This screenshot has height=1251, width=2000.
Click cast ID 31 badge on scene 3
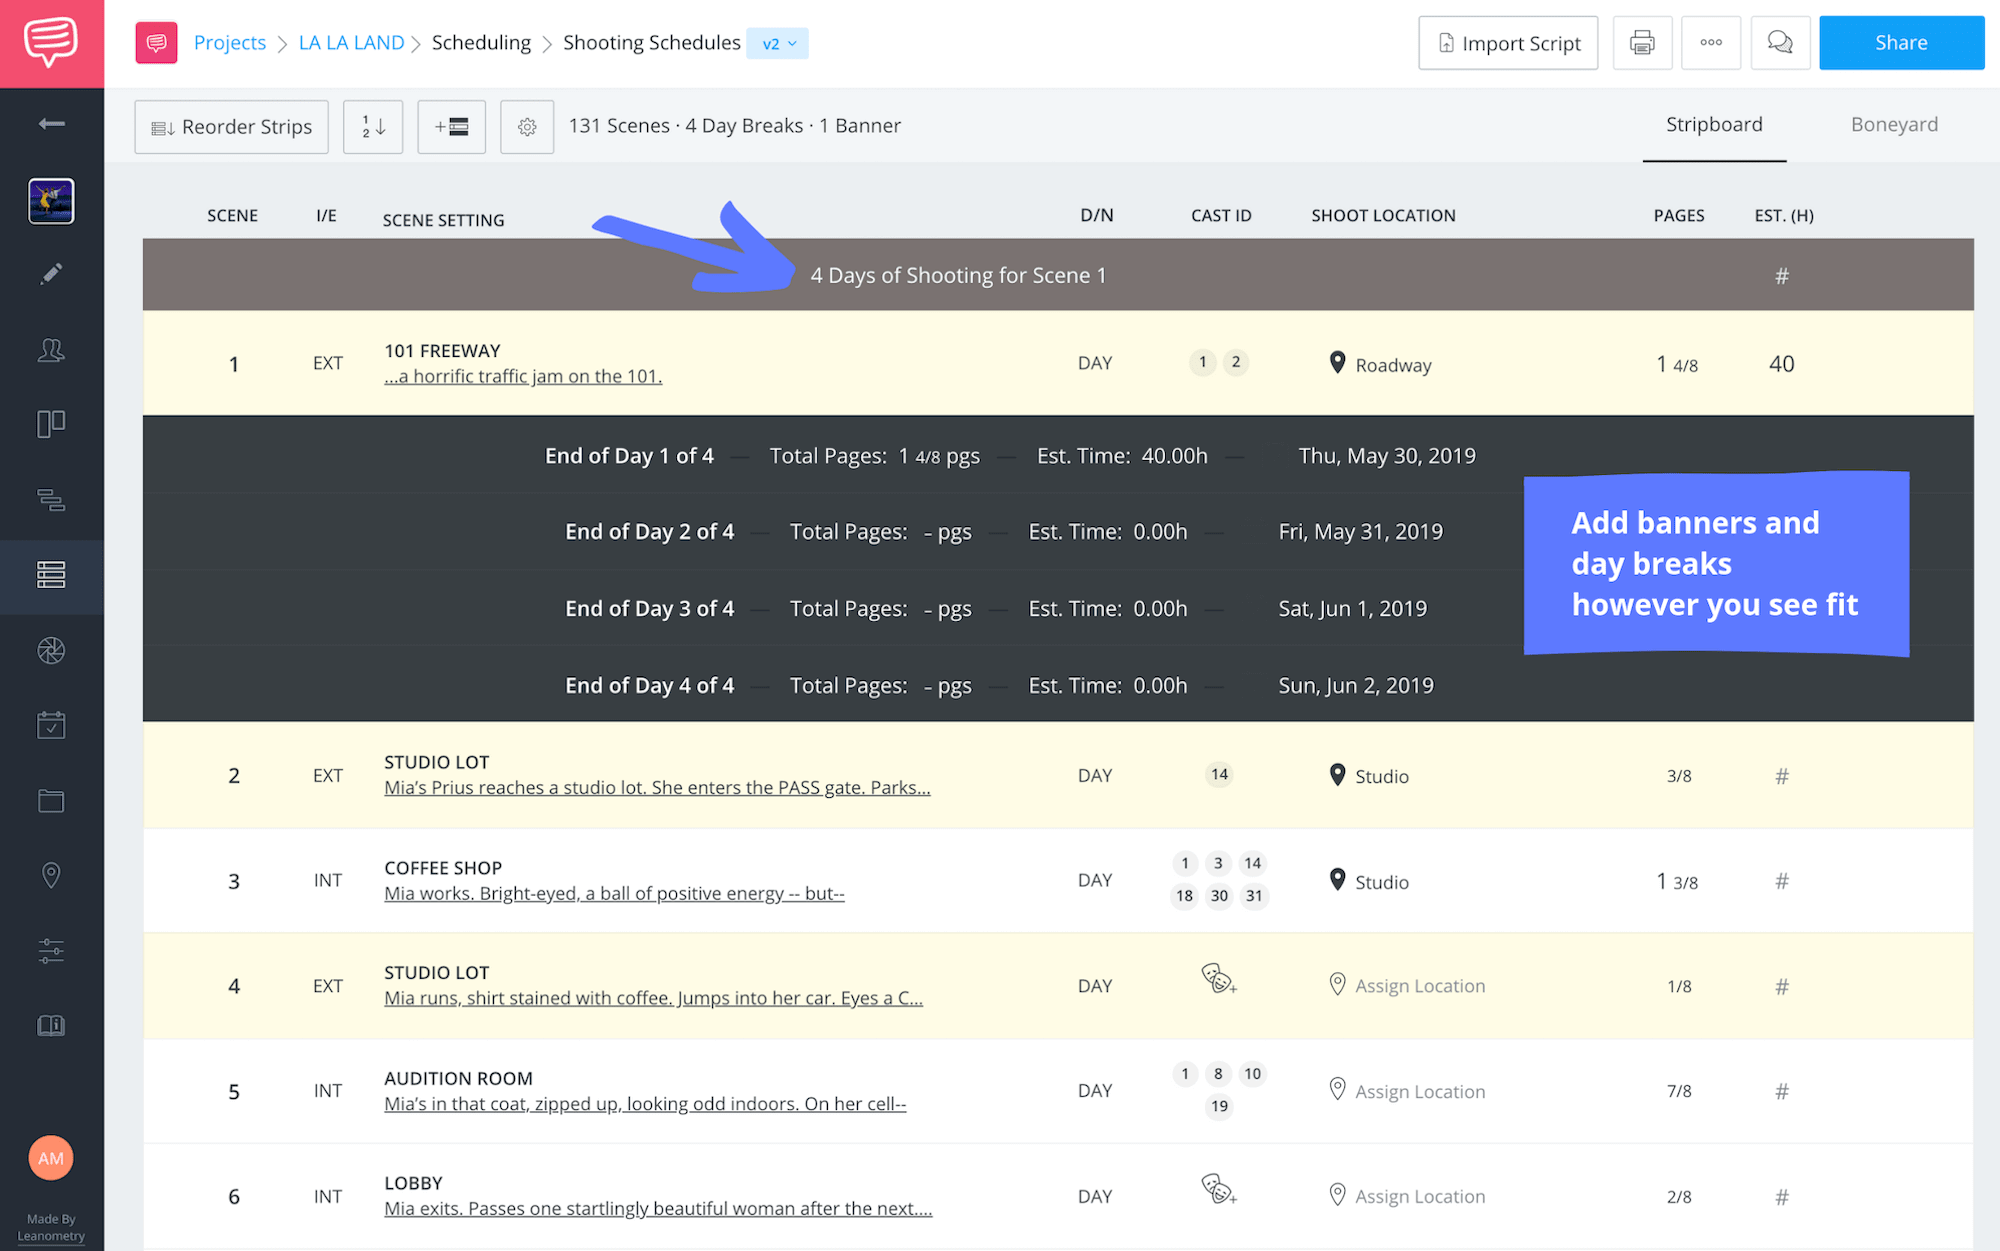[x=1254, y=896]
